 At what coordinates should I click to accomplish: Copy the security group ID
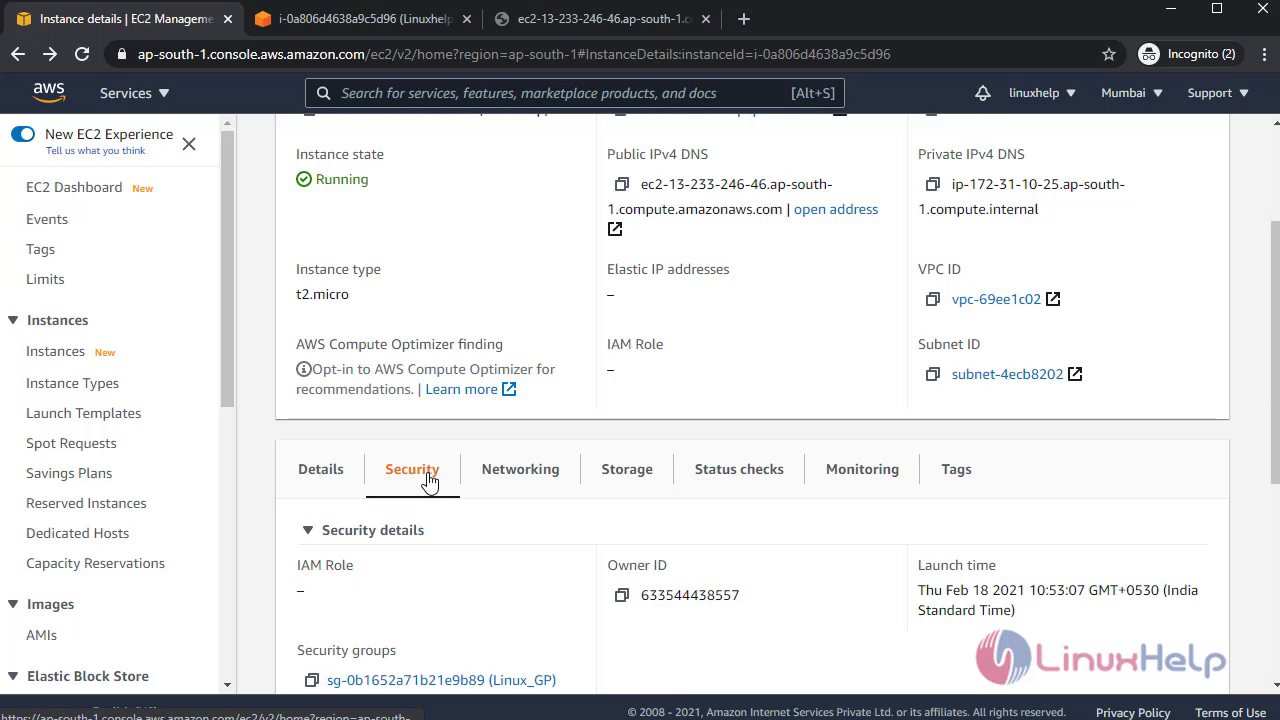[312, 680]
